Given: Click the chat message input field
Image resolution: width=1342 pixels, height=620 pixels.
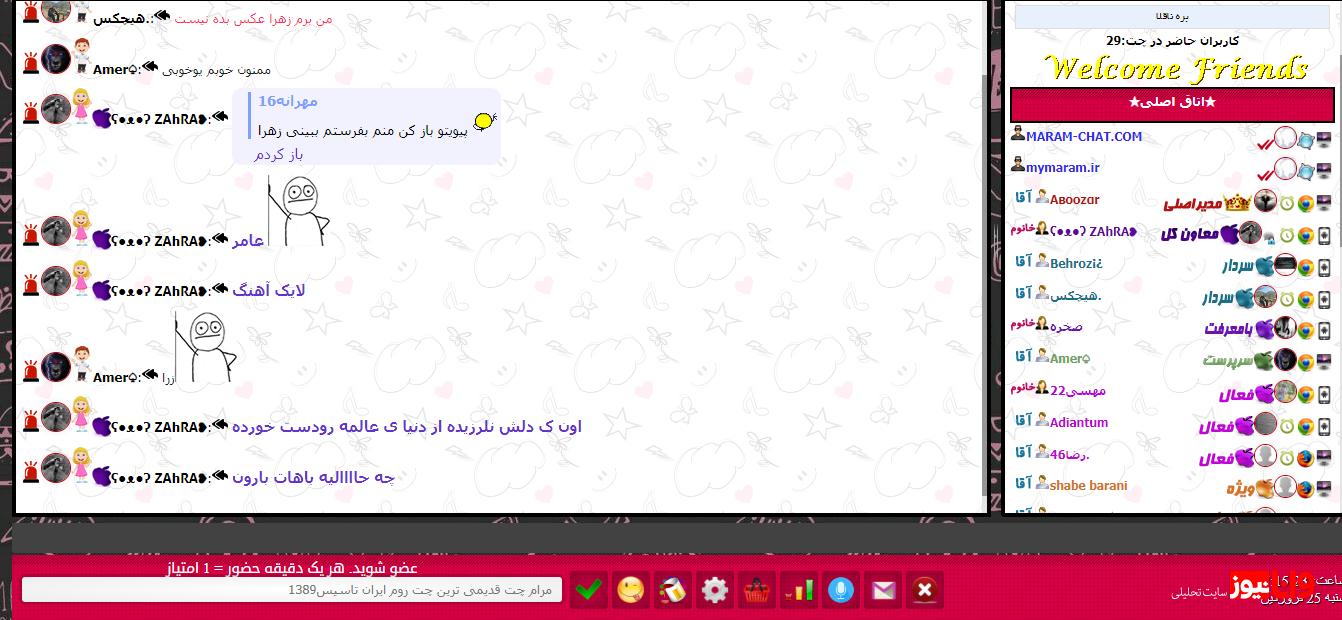Looking at the screenshot, I should click(x=290, y=590).
